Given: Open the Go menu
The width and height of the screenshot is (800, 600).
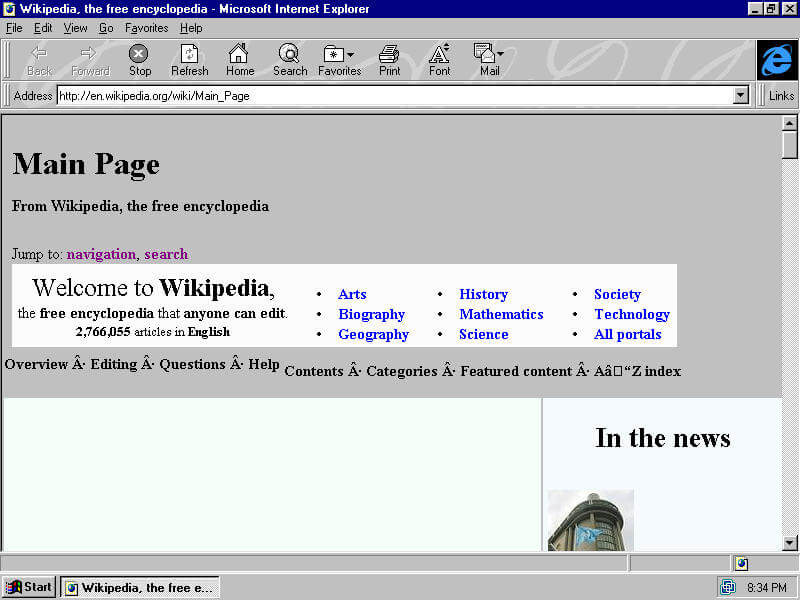Looking at the screenshot, I should [x=106, y=28].
